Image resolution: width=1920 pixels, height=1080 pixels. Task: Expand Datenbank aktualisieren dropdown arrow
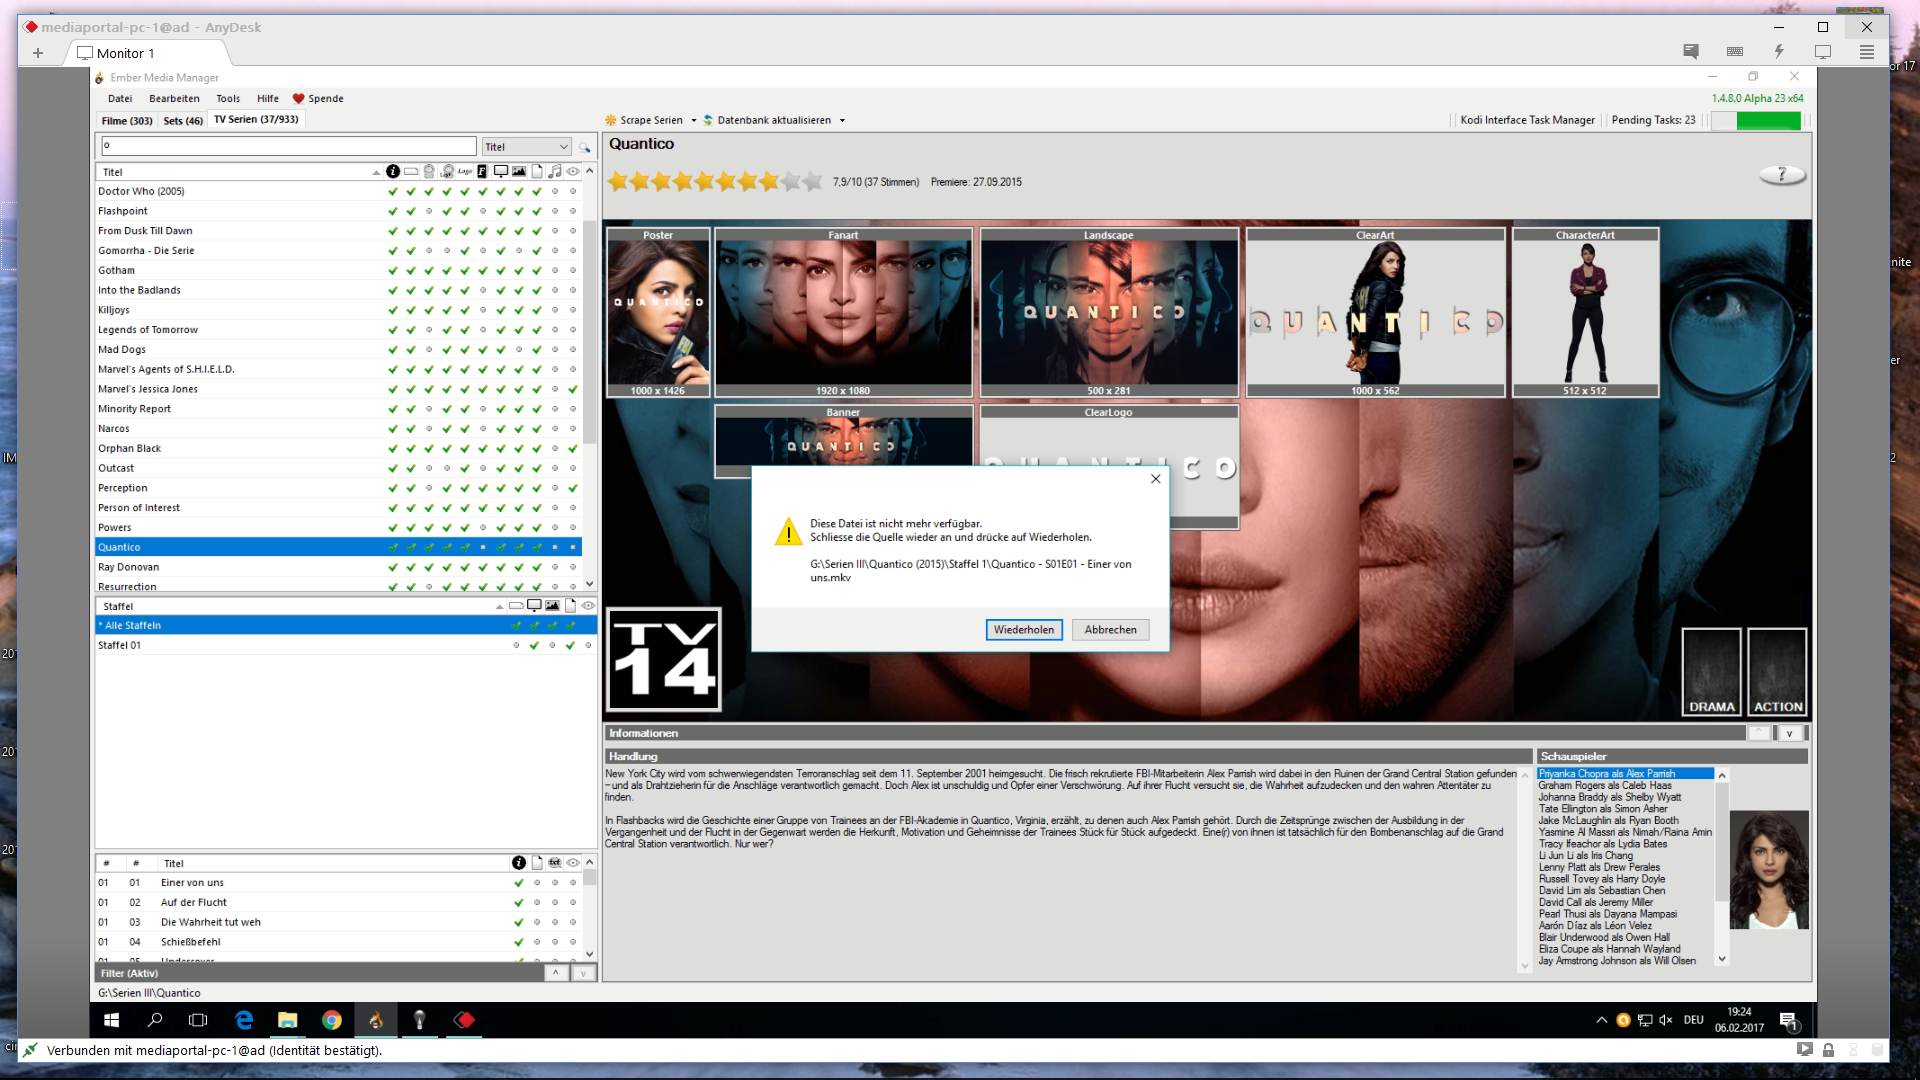[x=842, y=120]
